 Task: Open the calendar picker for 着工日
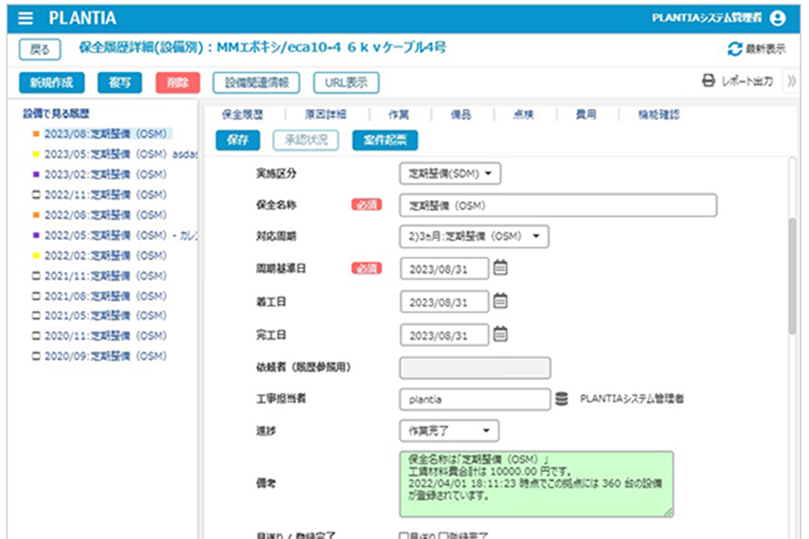(x=500, y=301)
